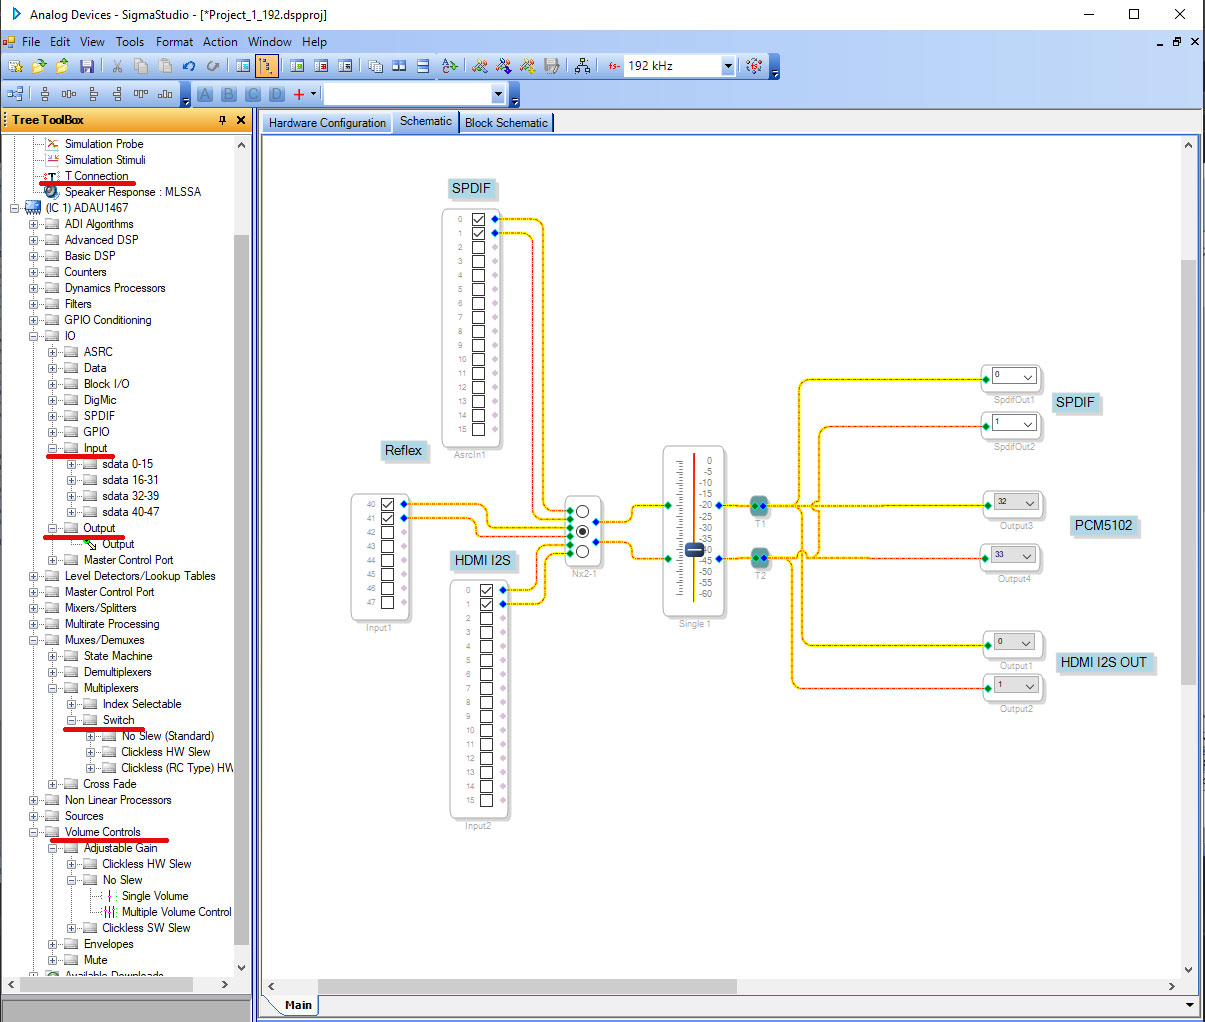
Task: Switch to Block Schematic tab
Action: coord(506,123)
